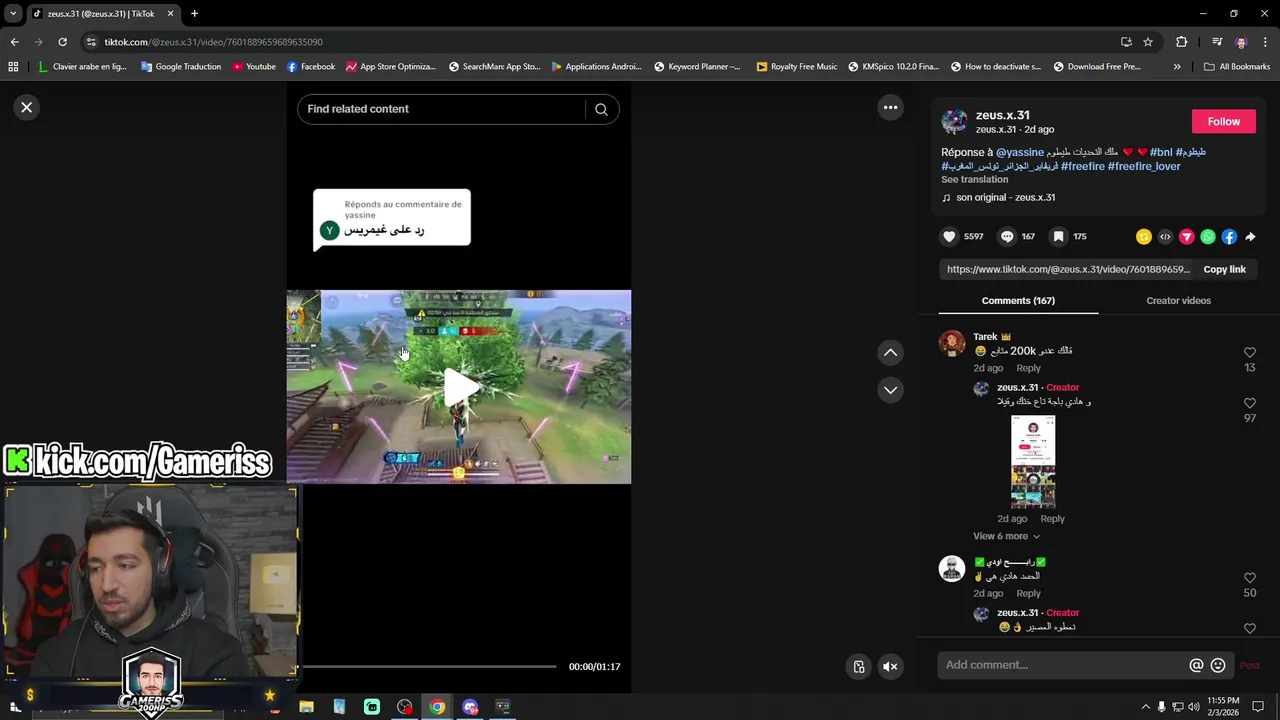The height and width of the screenshot is (720, 1280).
Task: Unmute the video via speaker icon
Action: pyautogui.click(x=890, y=667)
